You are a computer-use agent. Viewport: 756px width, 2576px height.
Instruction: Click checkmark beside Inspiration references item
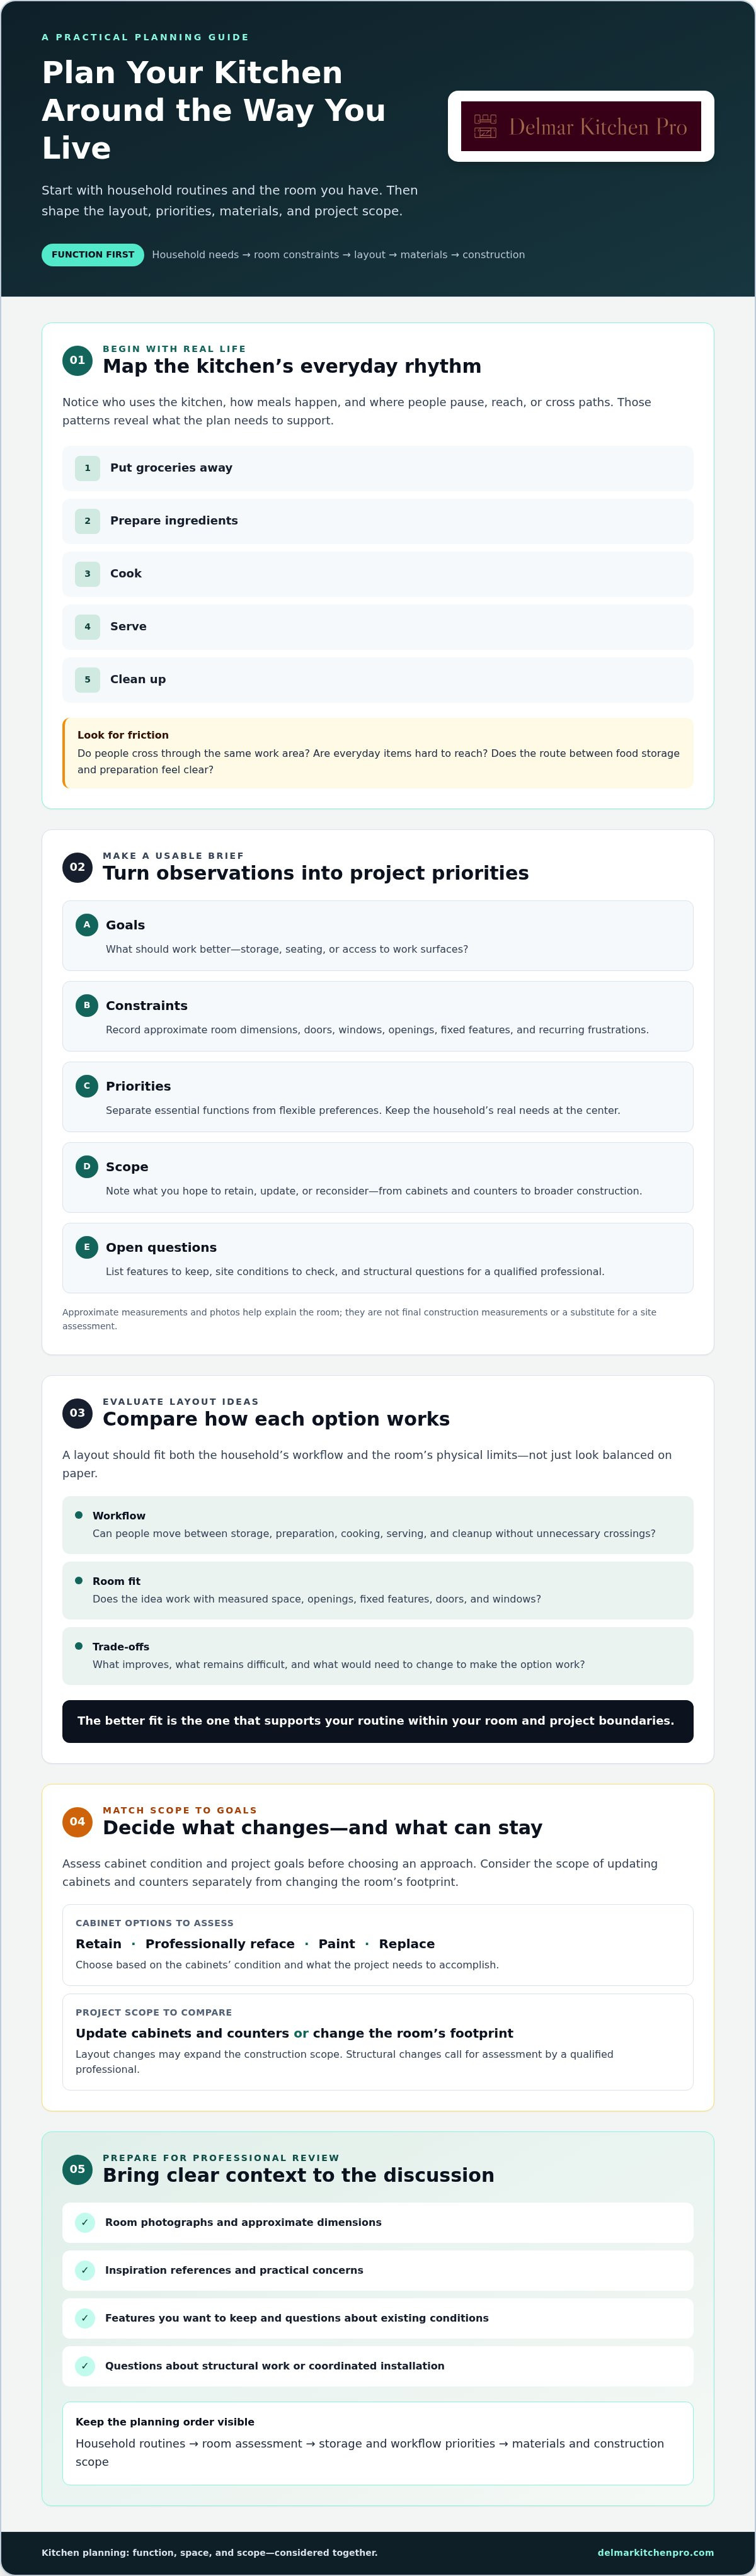coord(85,2270)
